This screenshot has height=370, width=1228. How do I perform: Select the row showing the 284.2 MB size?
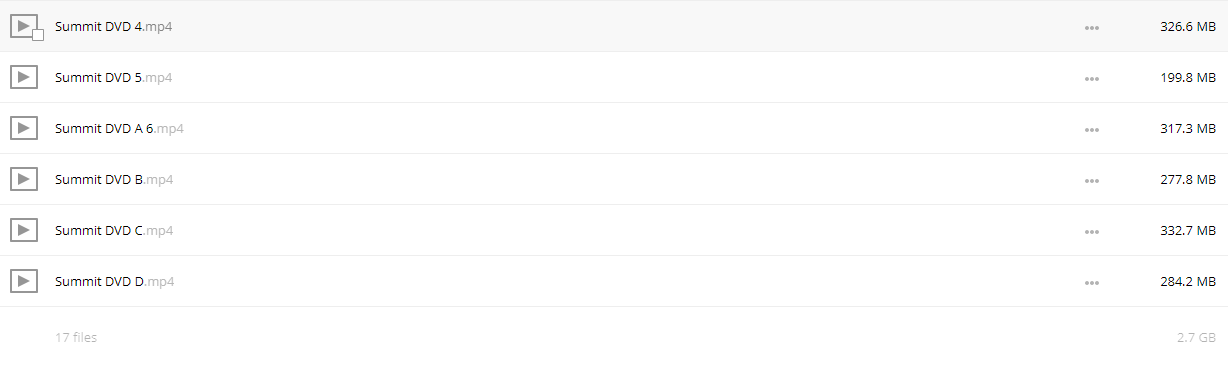614,281
